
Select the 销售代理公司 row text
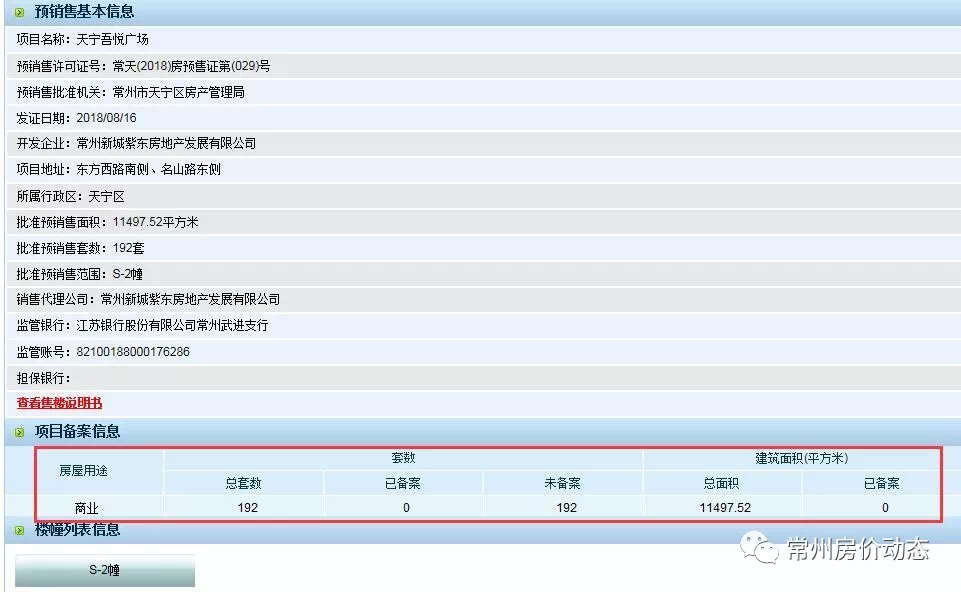click(148, 299)
